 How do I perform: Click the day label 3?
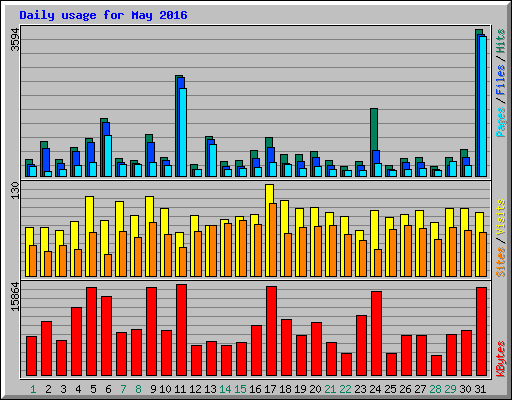point(63,389)
